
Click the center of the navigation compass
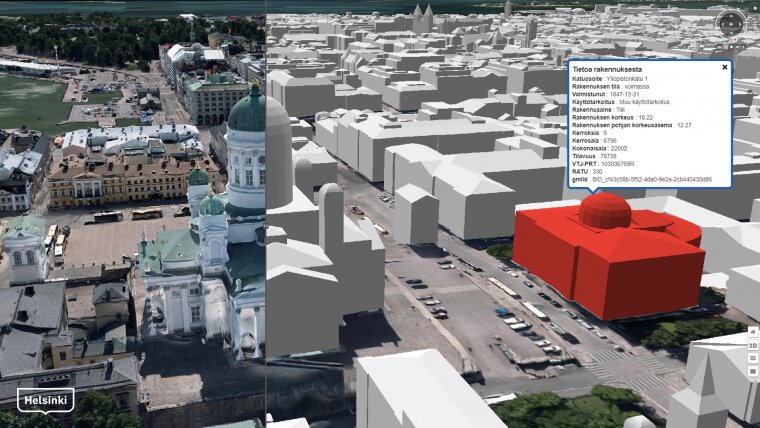(731, 22)
